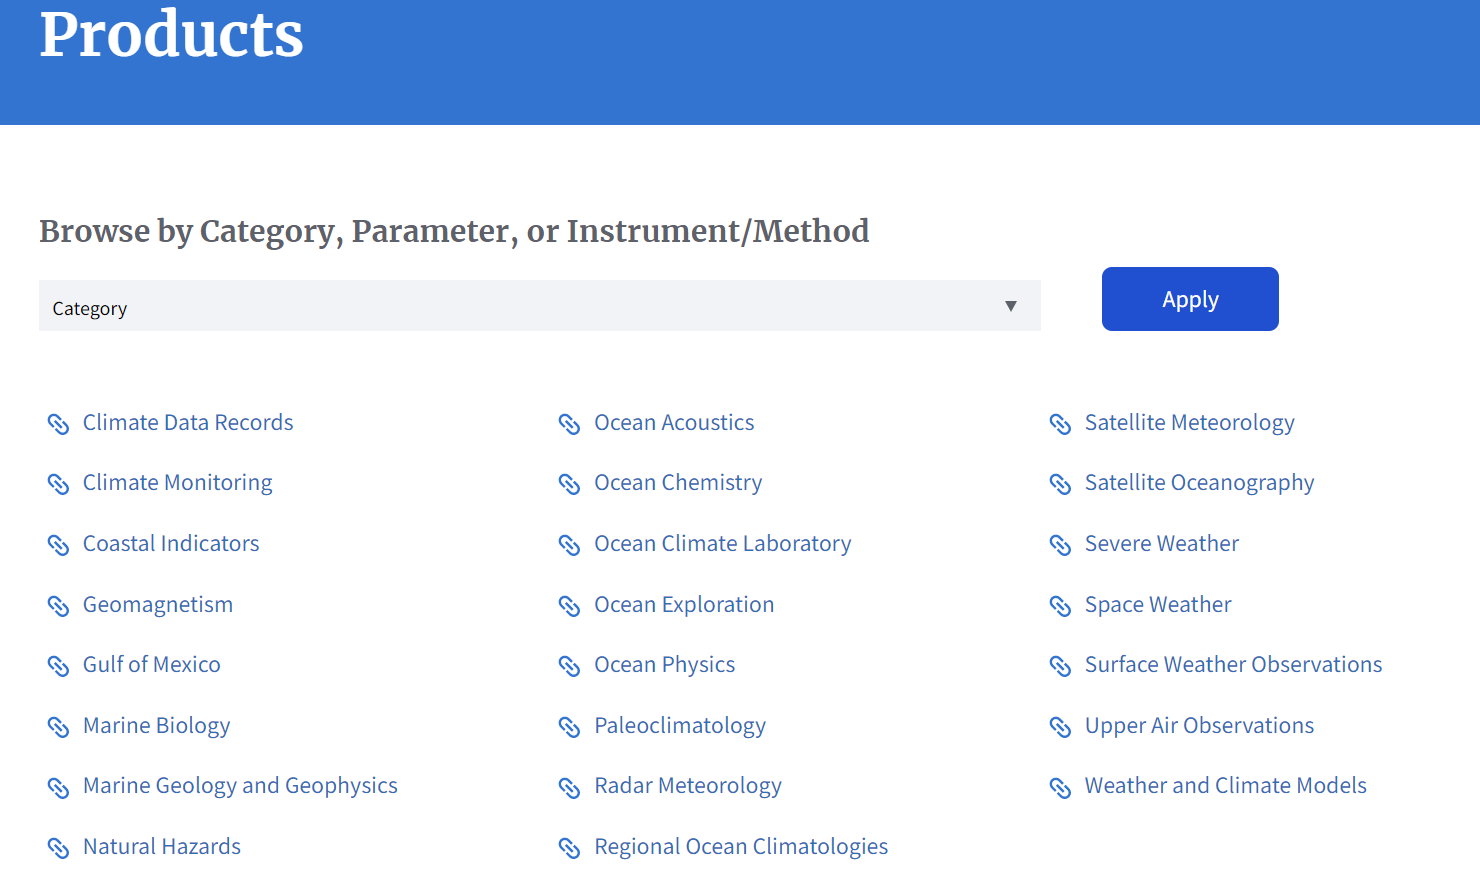Screen dimensions: 1480x875
Task: Click the link icon next to Ocean Acoustics
Action: click(569, 424)
